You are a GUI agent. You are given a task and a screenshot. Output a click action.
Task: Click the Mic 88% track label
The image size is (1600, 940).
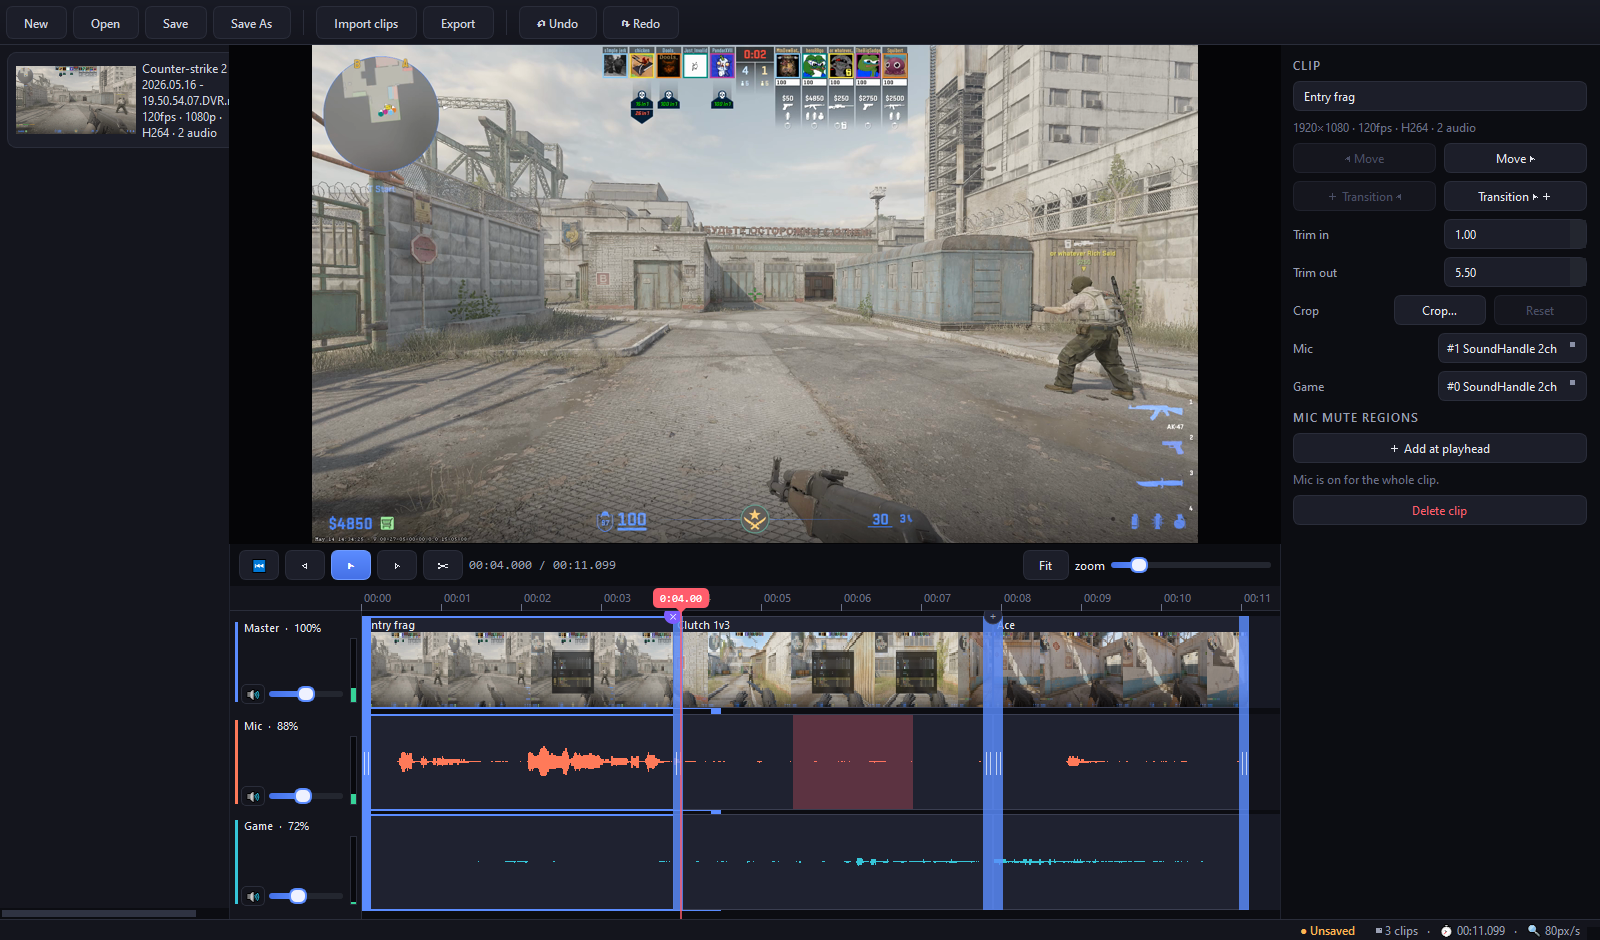tap(271, 726)
